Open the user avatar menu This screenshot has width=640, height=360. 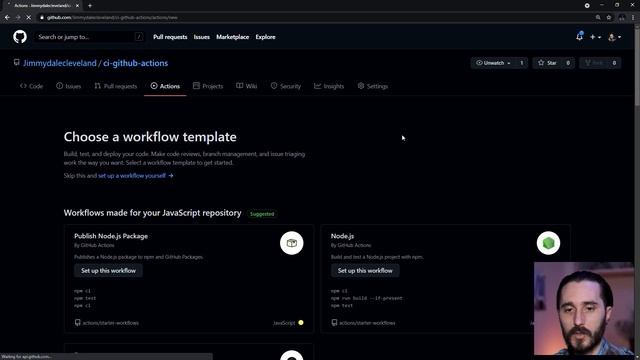coord(614,37)
